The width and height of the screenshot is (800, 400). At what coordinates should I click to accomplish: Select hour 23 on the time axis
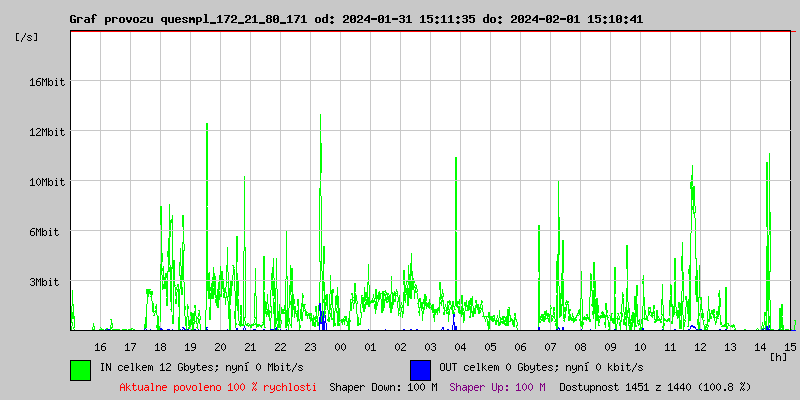point(310,346)
